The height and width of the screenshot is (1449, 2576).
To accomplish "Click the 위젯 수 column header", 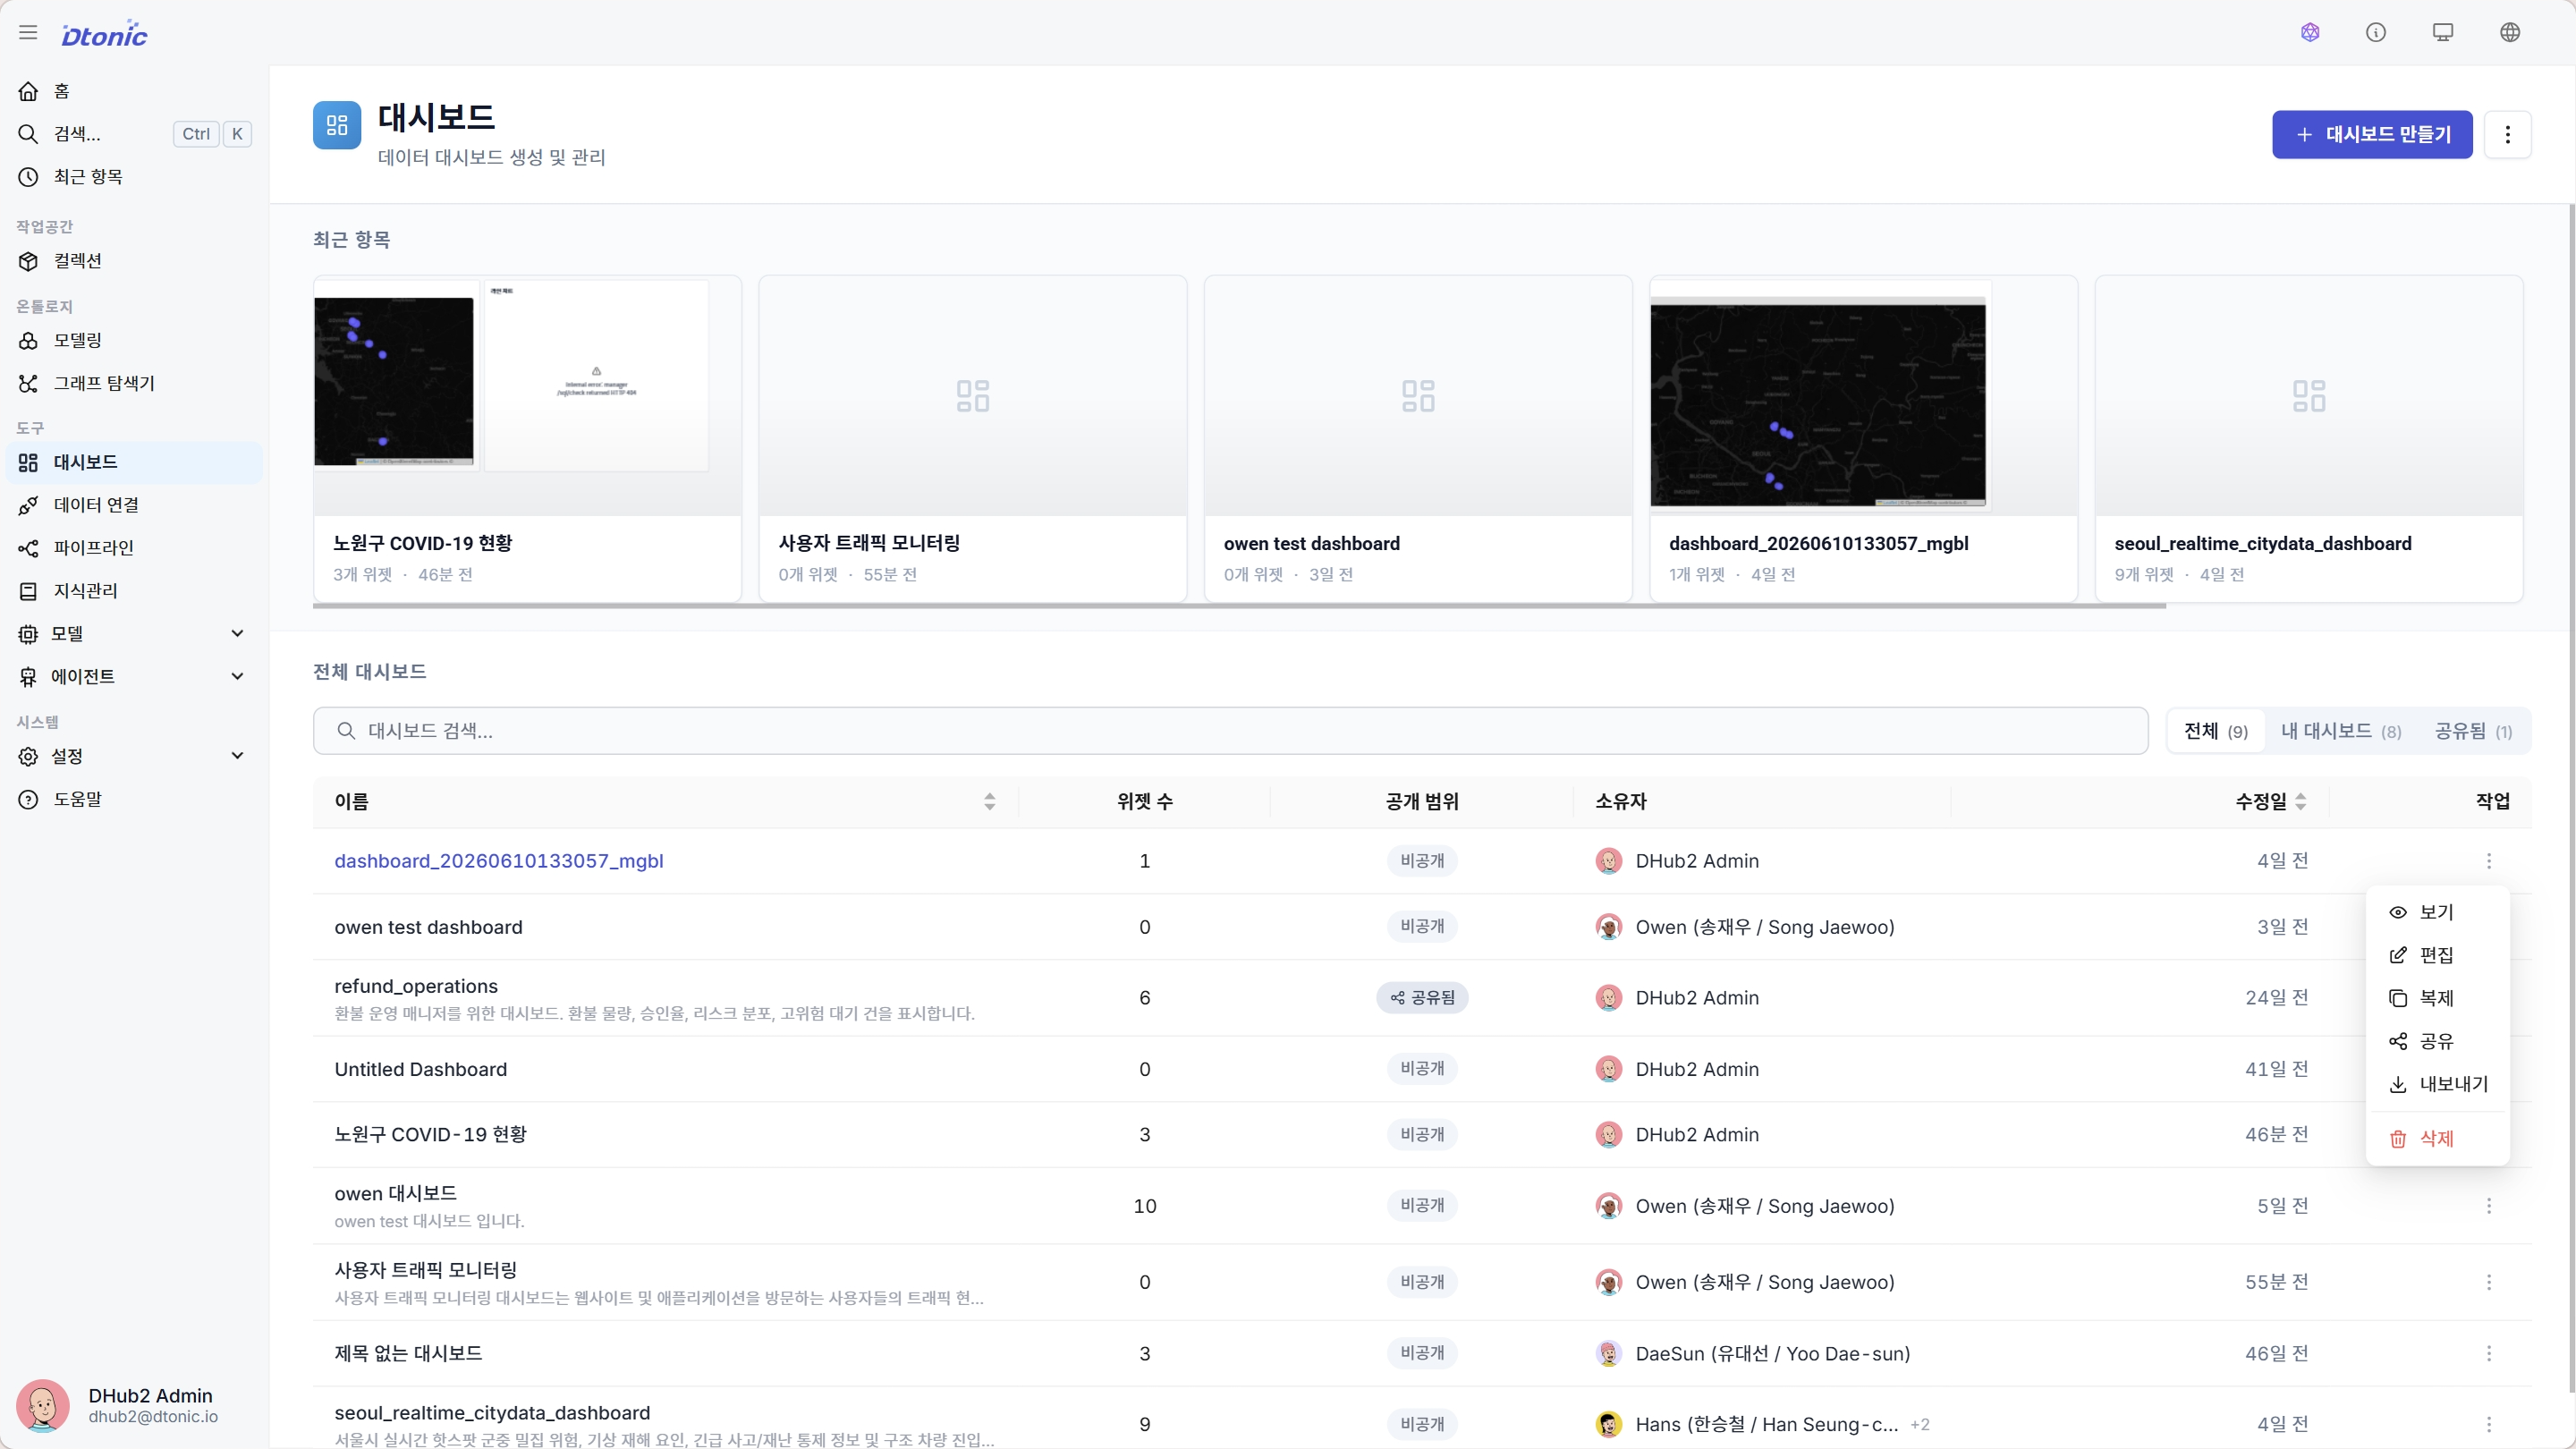I will [x=1145, y=802].
